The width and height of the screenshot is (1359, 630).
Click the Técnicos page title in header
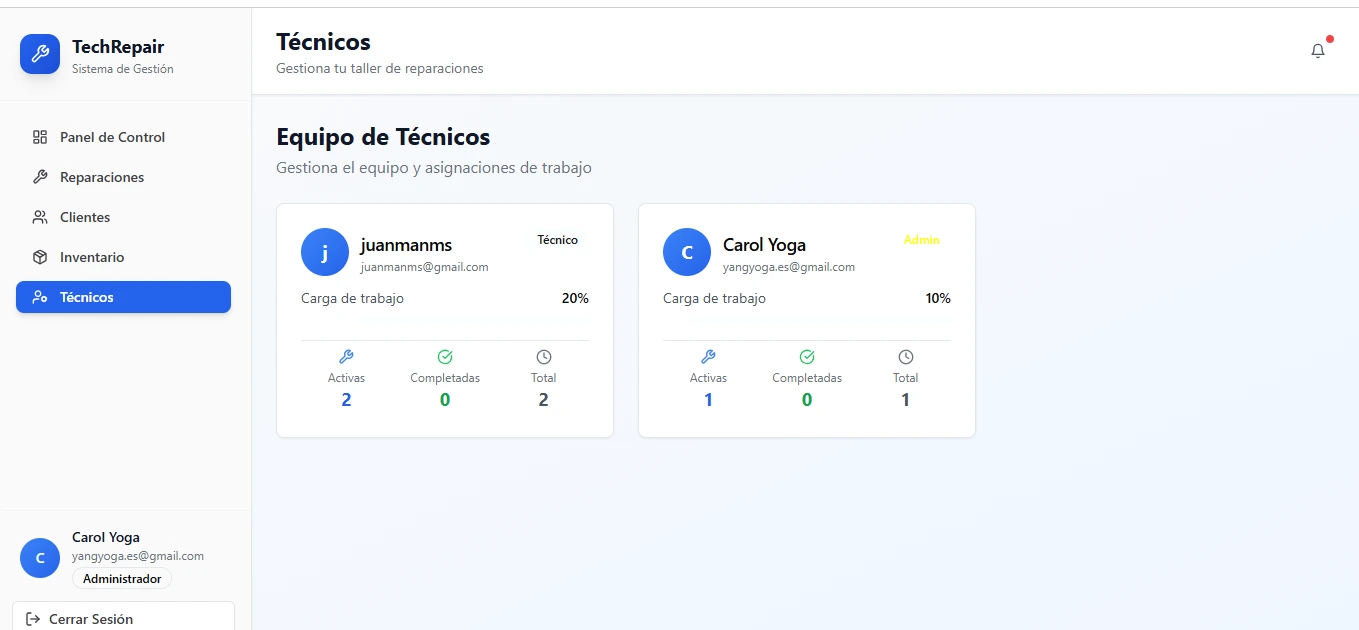click(x=323, y=42)
